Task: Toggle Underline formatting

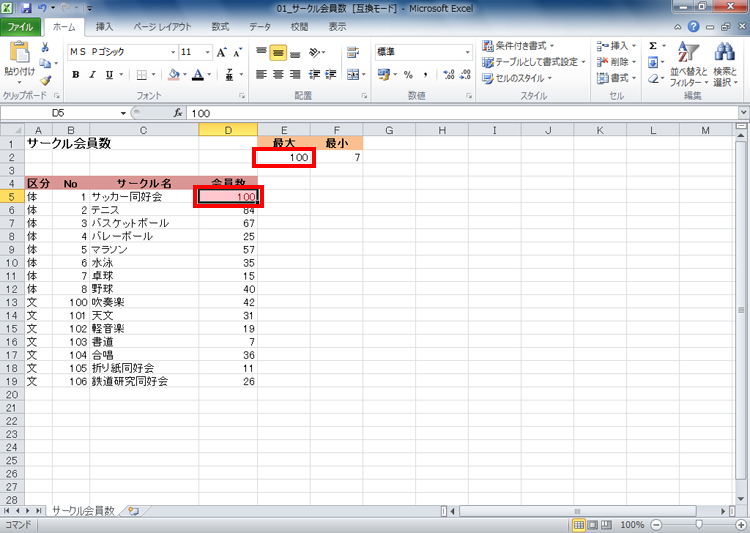Action: point(110,75)
